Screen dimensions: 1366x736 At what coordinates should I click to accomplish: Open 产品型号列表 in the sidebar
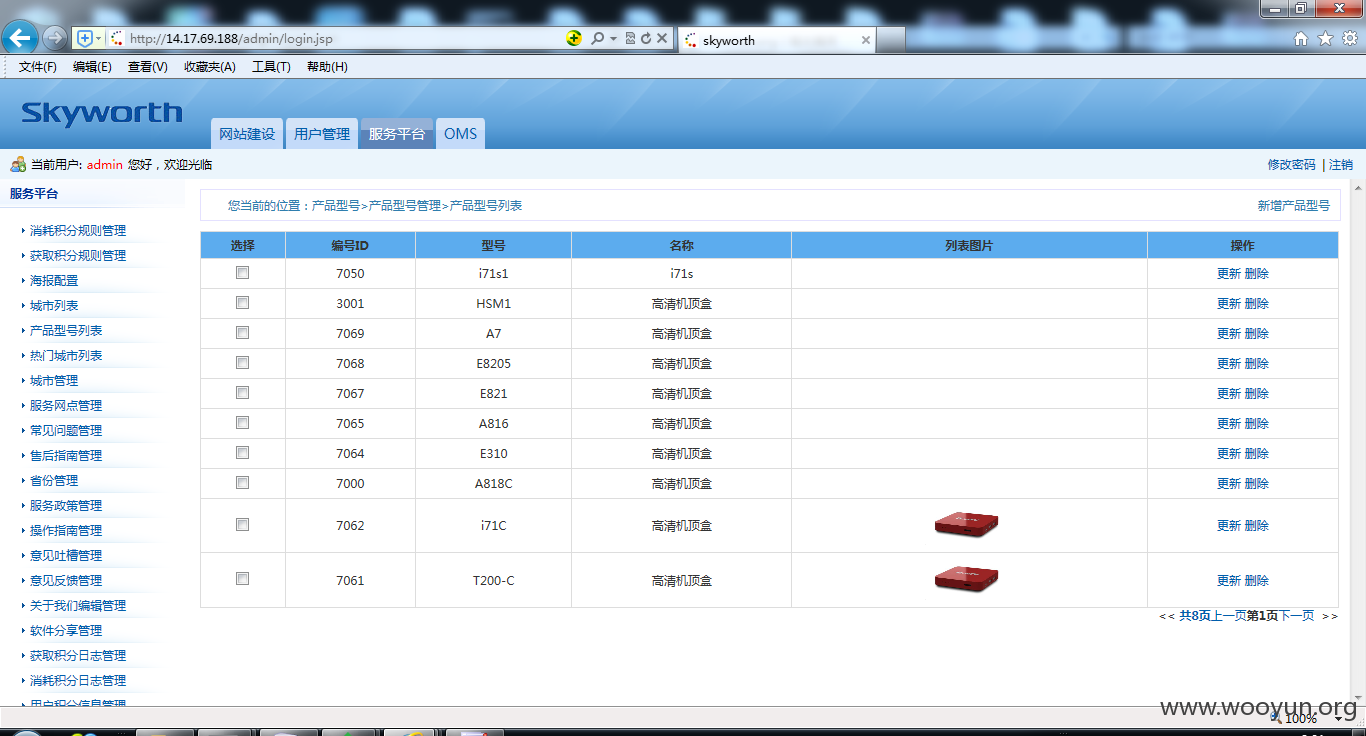(66, 331)
